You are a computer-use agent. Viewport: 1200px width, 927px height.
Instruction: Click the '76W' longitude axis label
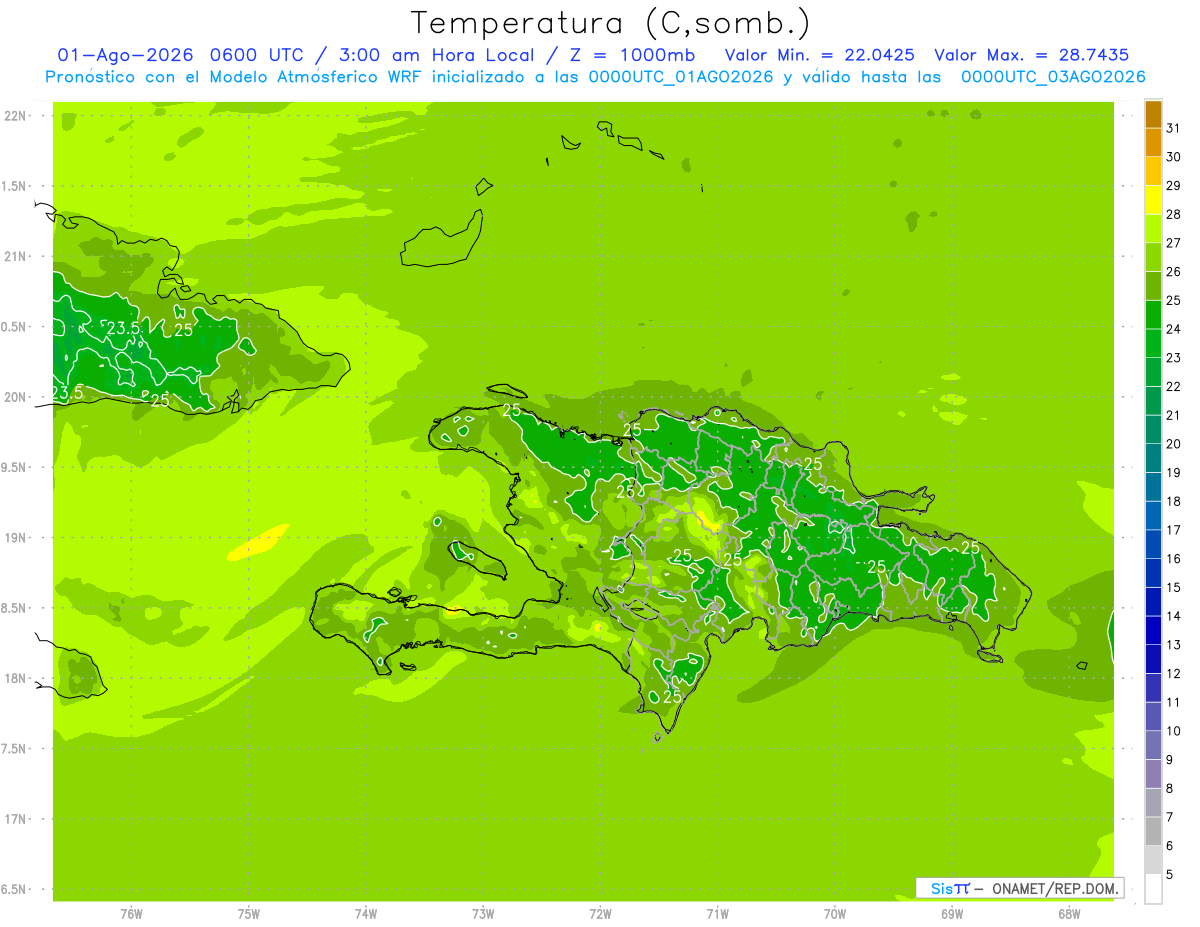point(131,914)
